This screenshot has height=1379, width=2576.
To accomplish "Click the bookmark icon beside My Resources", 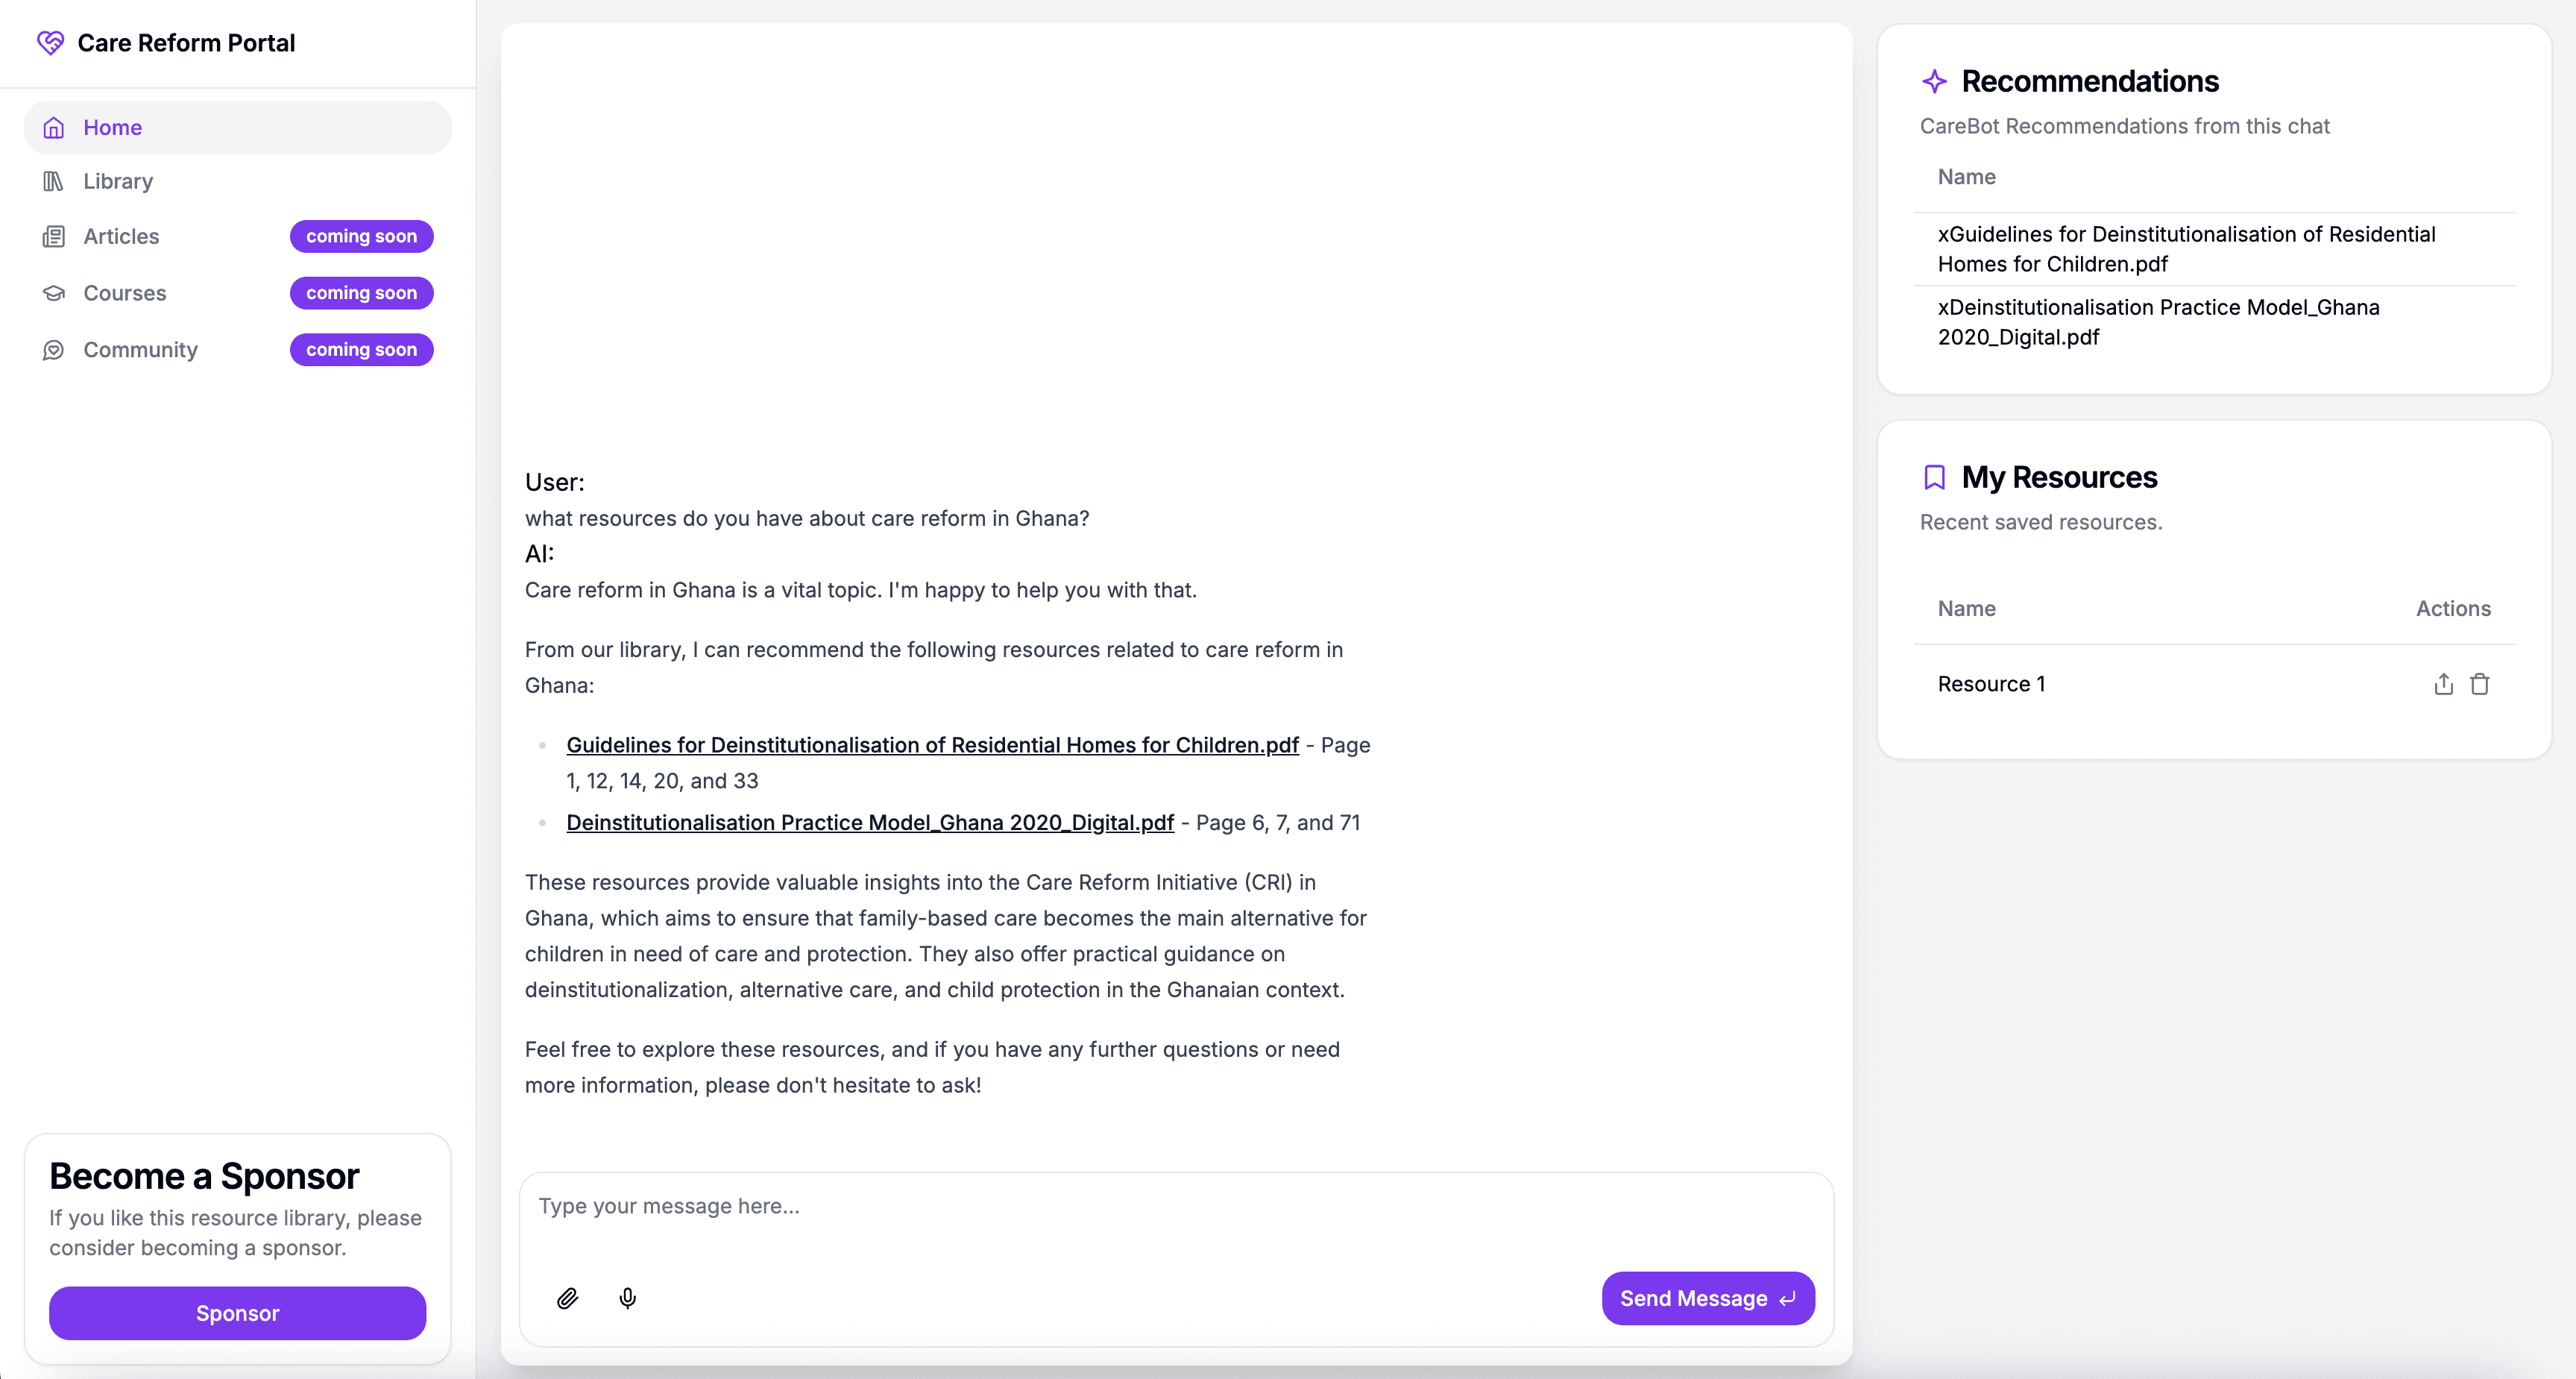I will 1934,477.
